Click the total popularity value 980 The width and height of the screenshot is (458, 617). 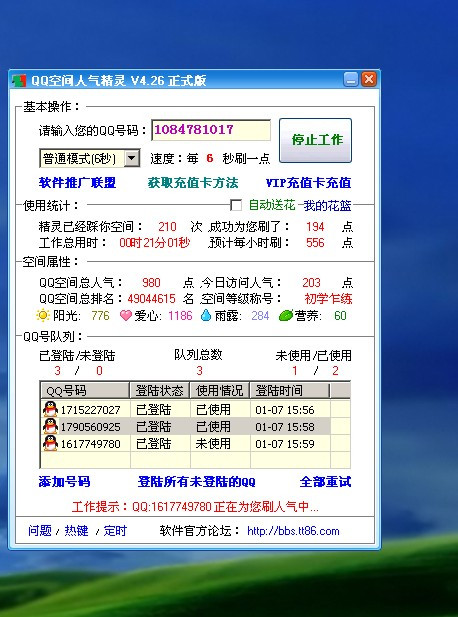(151, 283)
